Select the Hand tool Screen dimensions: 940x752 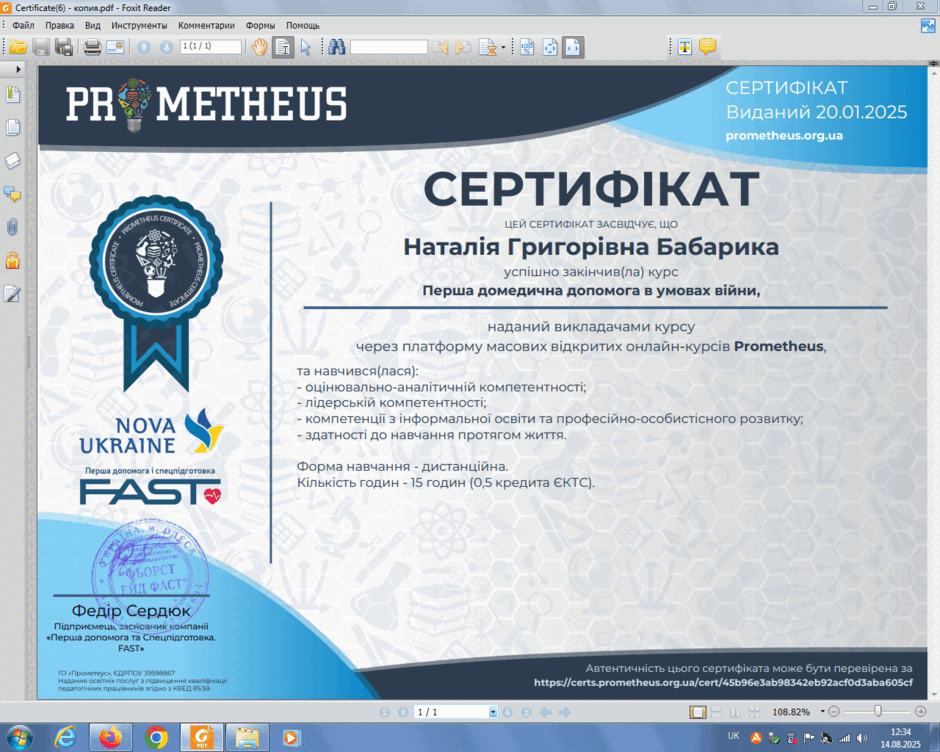tap(260, 47)
